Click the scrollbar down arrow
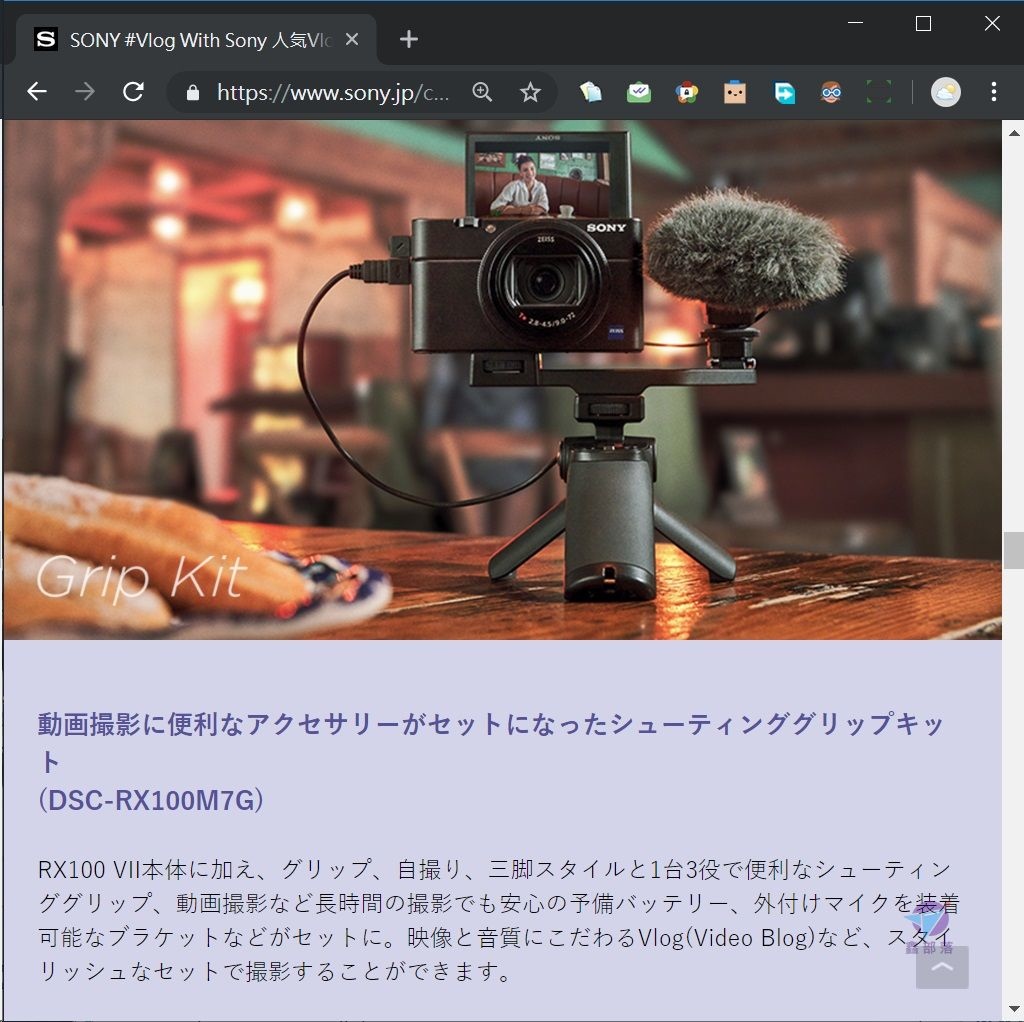Viewport: 1024px width, 1022px height. (1014, 1010)
